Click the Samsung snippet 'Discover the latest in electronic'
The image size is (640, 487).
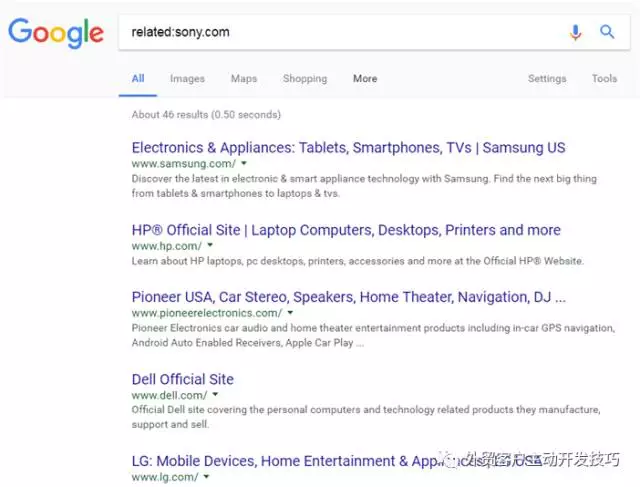[364, 186]
